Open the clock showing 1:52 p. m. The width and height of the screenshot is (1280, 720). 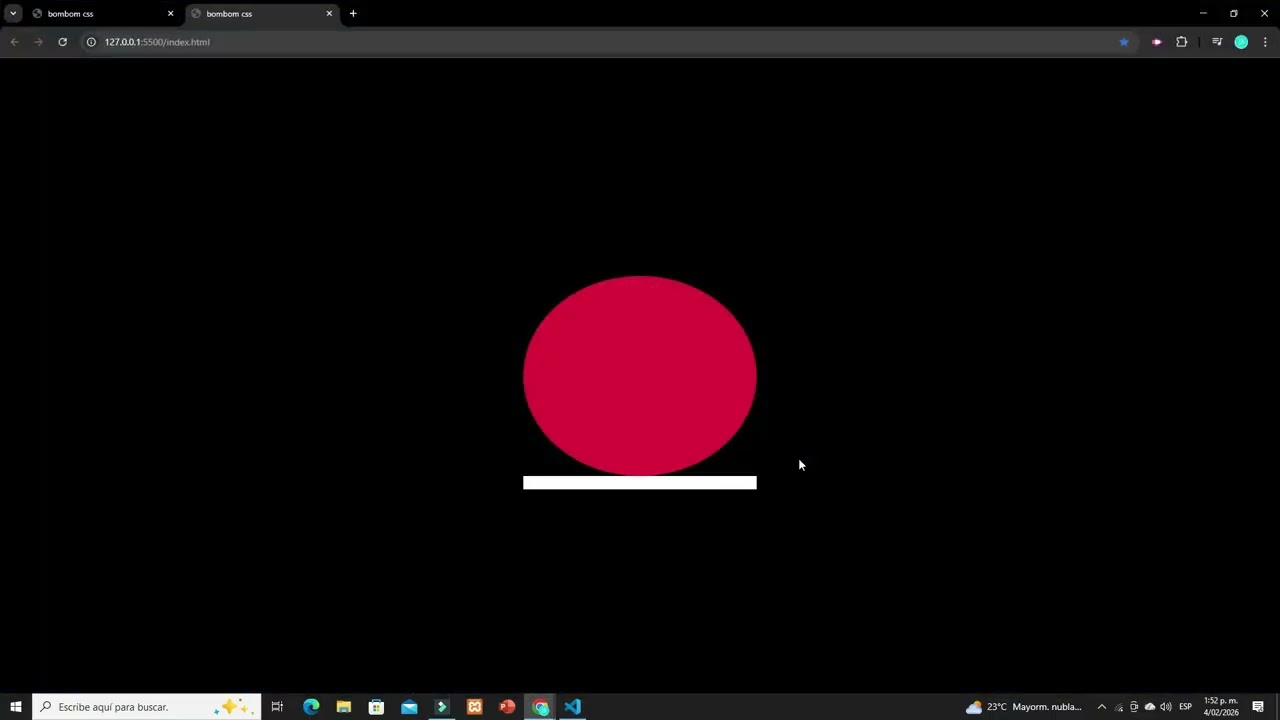click(x=1221, y=707)
